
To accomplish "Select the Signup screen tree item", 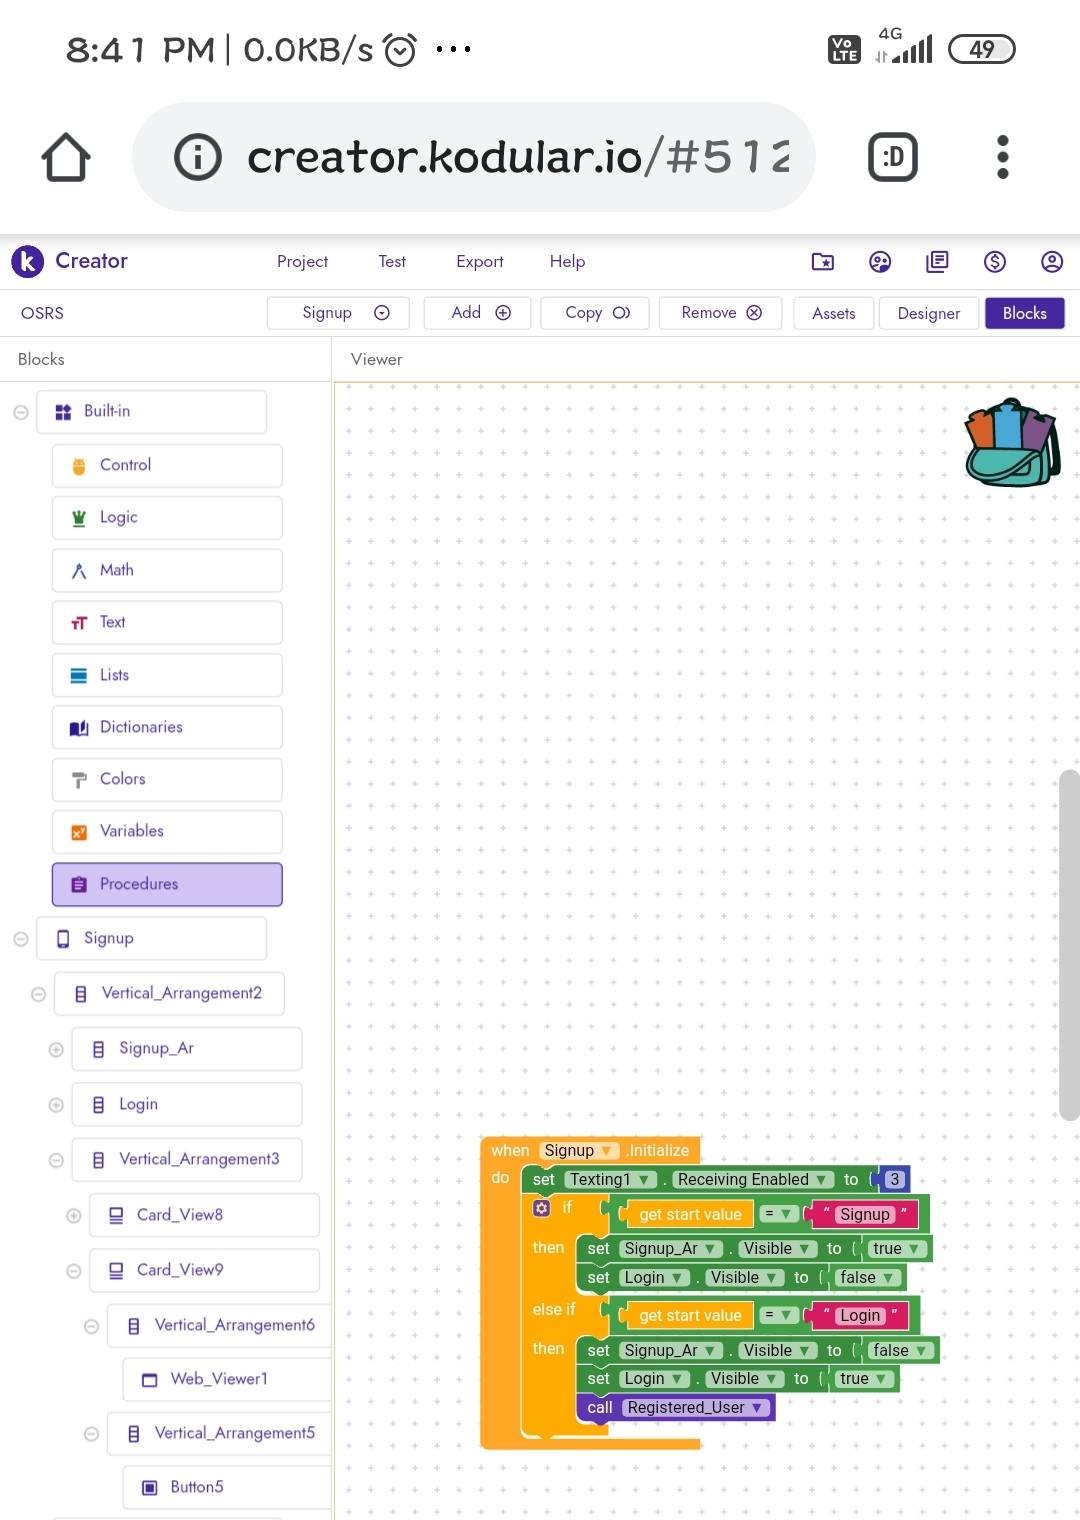I will click(151, 938).
